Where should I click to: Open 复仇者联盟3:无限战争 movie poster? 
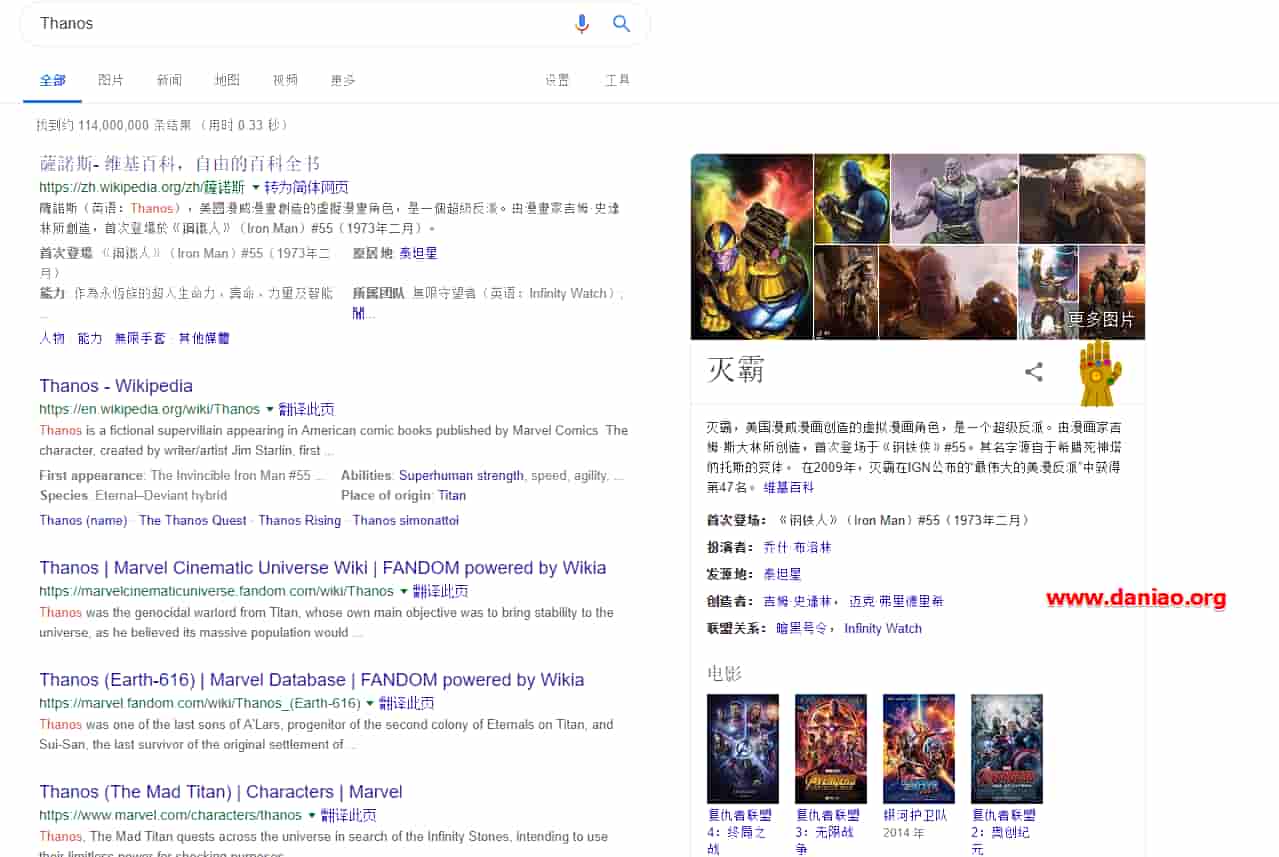click(x=831, y=749)
